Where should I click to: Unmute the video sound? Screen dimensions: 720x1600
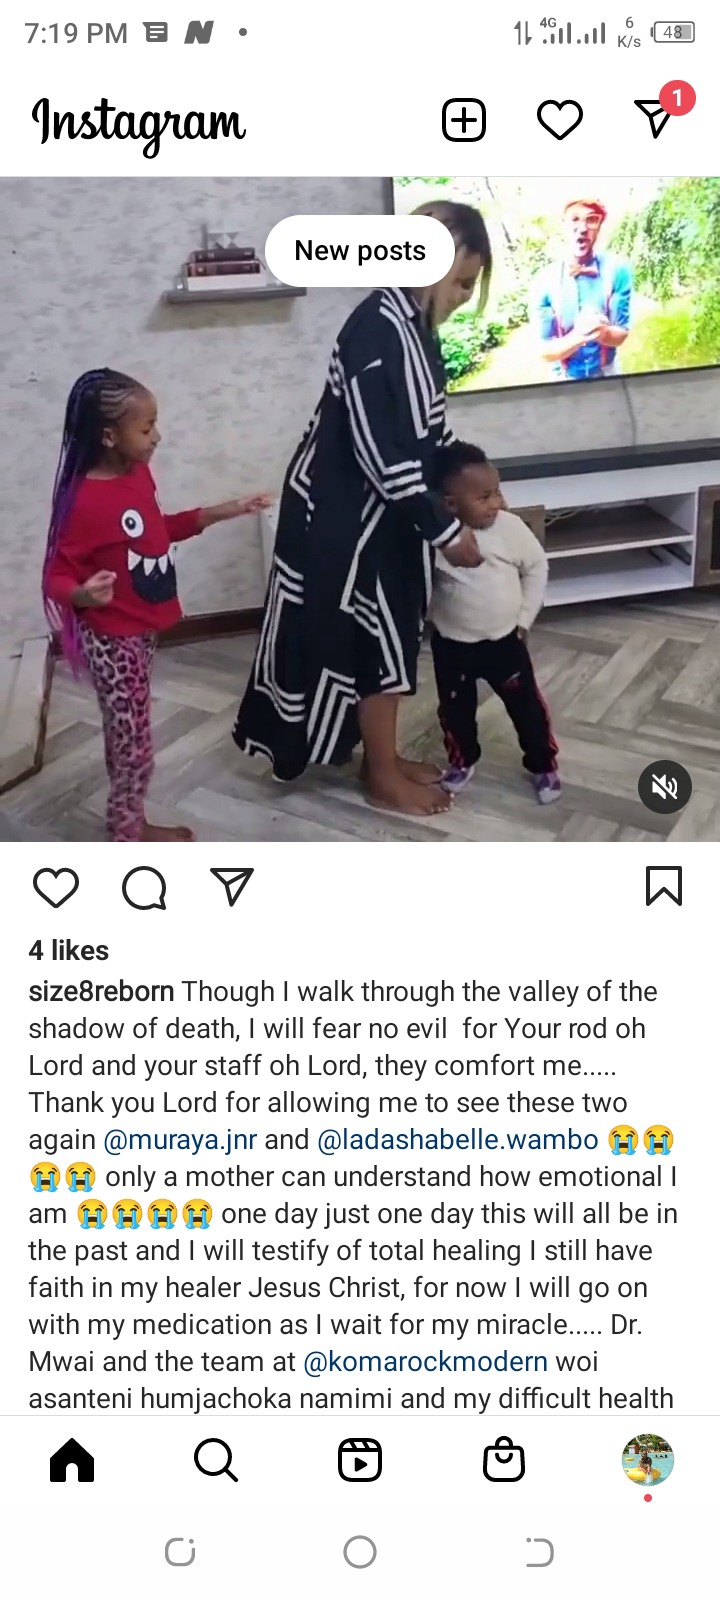(x=665, y=787)
